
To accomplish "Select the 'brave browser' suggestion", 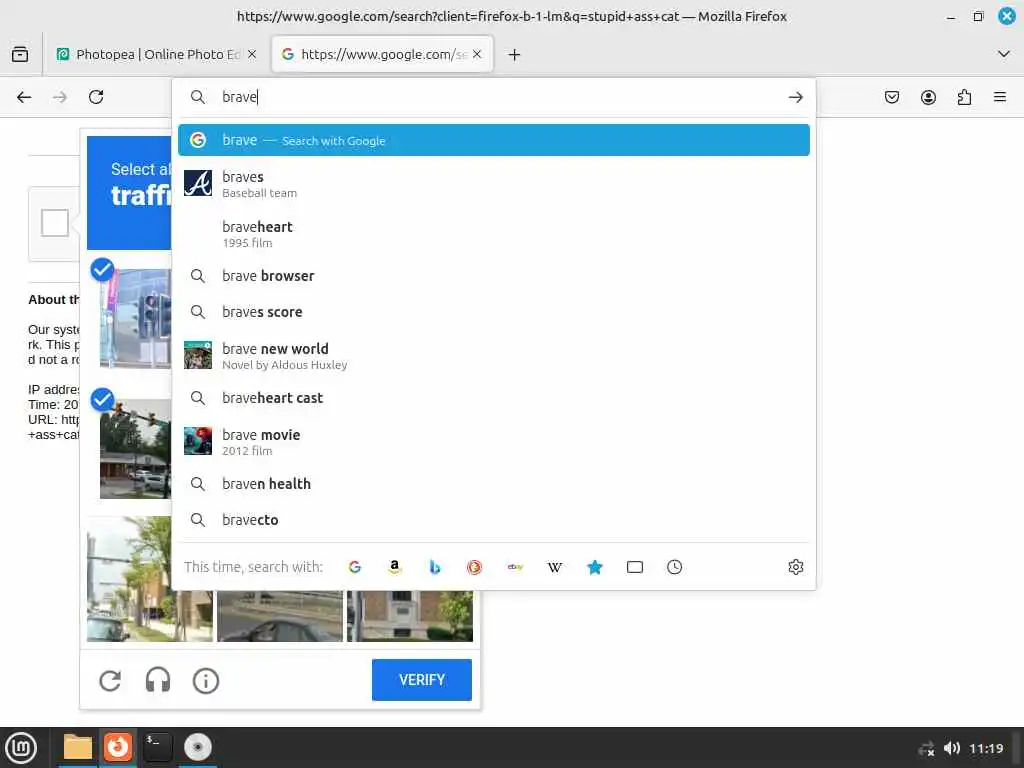I will 494,276.
